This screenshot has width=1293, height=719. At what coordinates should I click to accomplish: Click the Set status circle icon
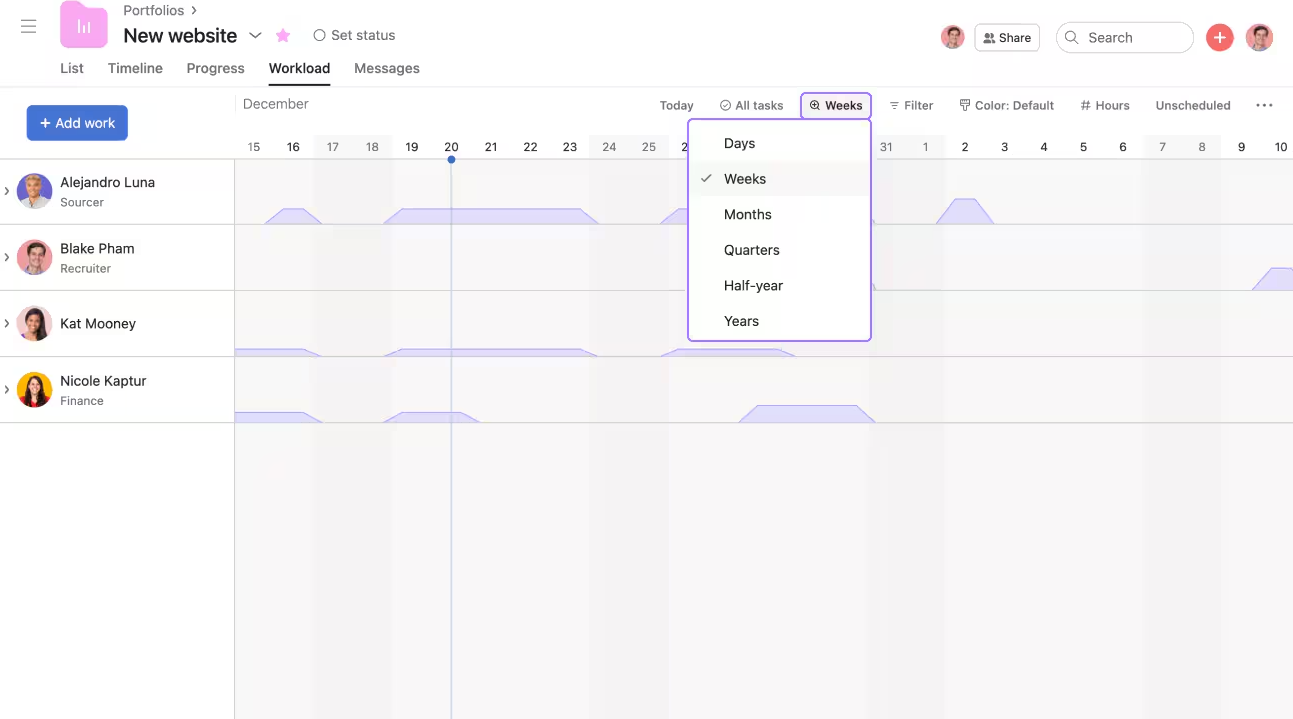(319, 35)
